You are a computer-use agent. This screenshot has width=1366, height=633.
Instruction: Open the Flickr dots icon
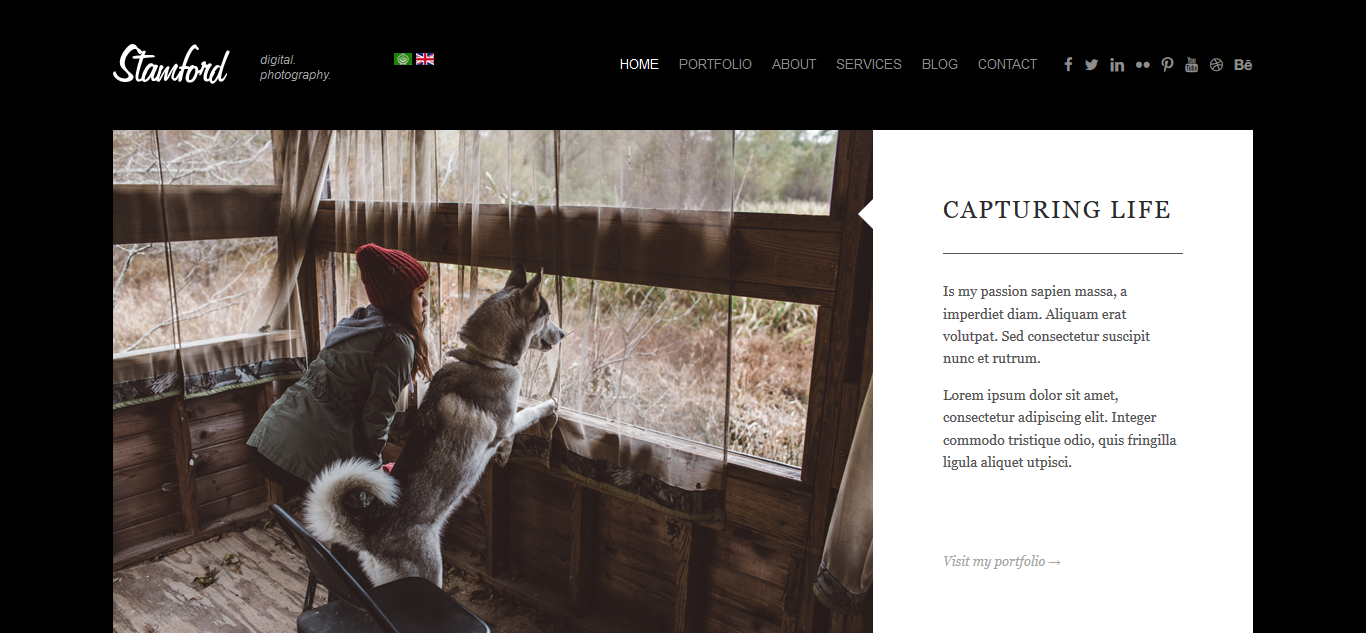point(1142,65)
